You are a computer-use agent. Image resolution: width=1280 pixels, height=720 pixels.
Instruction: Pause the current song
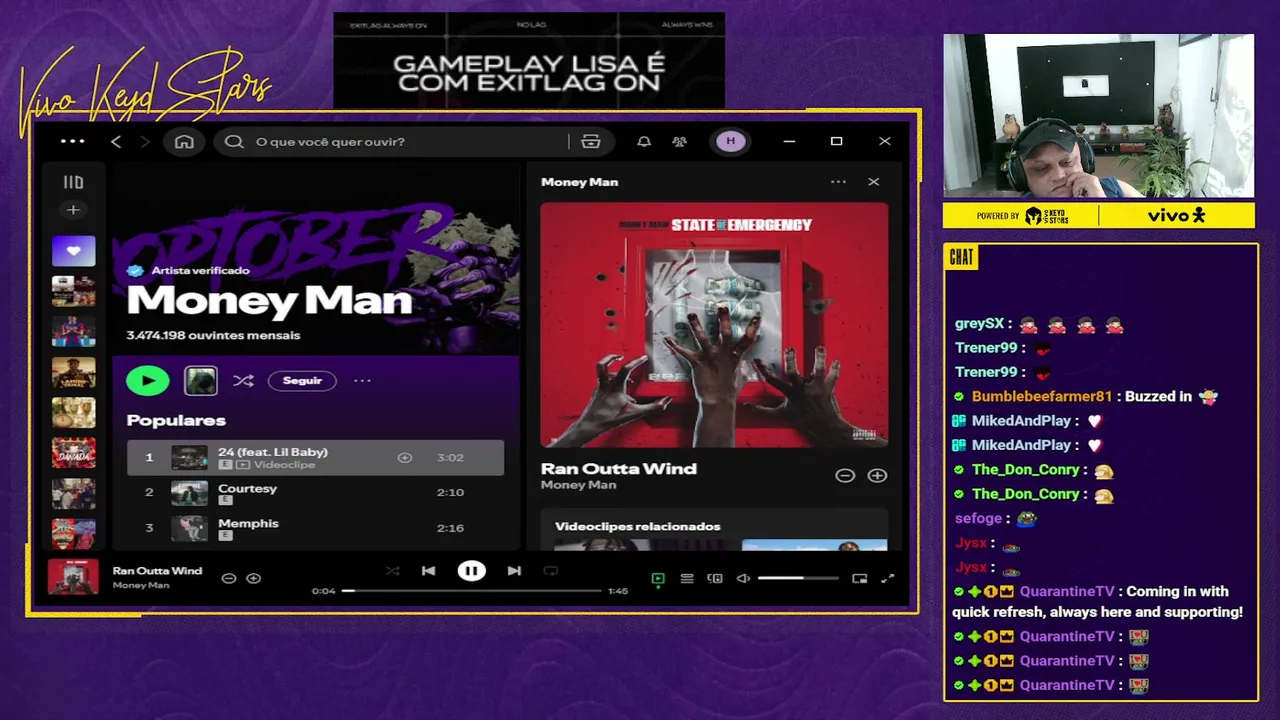click(471, 571)
